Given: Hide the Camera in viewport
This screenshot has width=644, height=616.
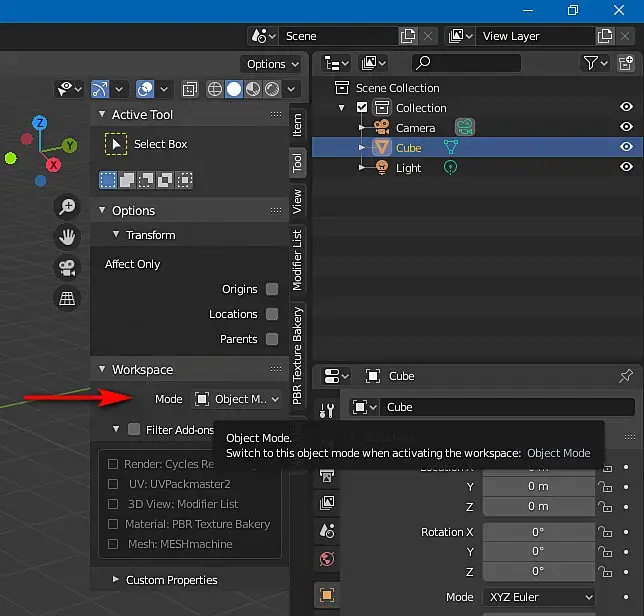Looking at the screenshot, I should pos(626,127).
